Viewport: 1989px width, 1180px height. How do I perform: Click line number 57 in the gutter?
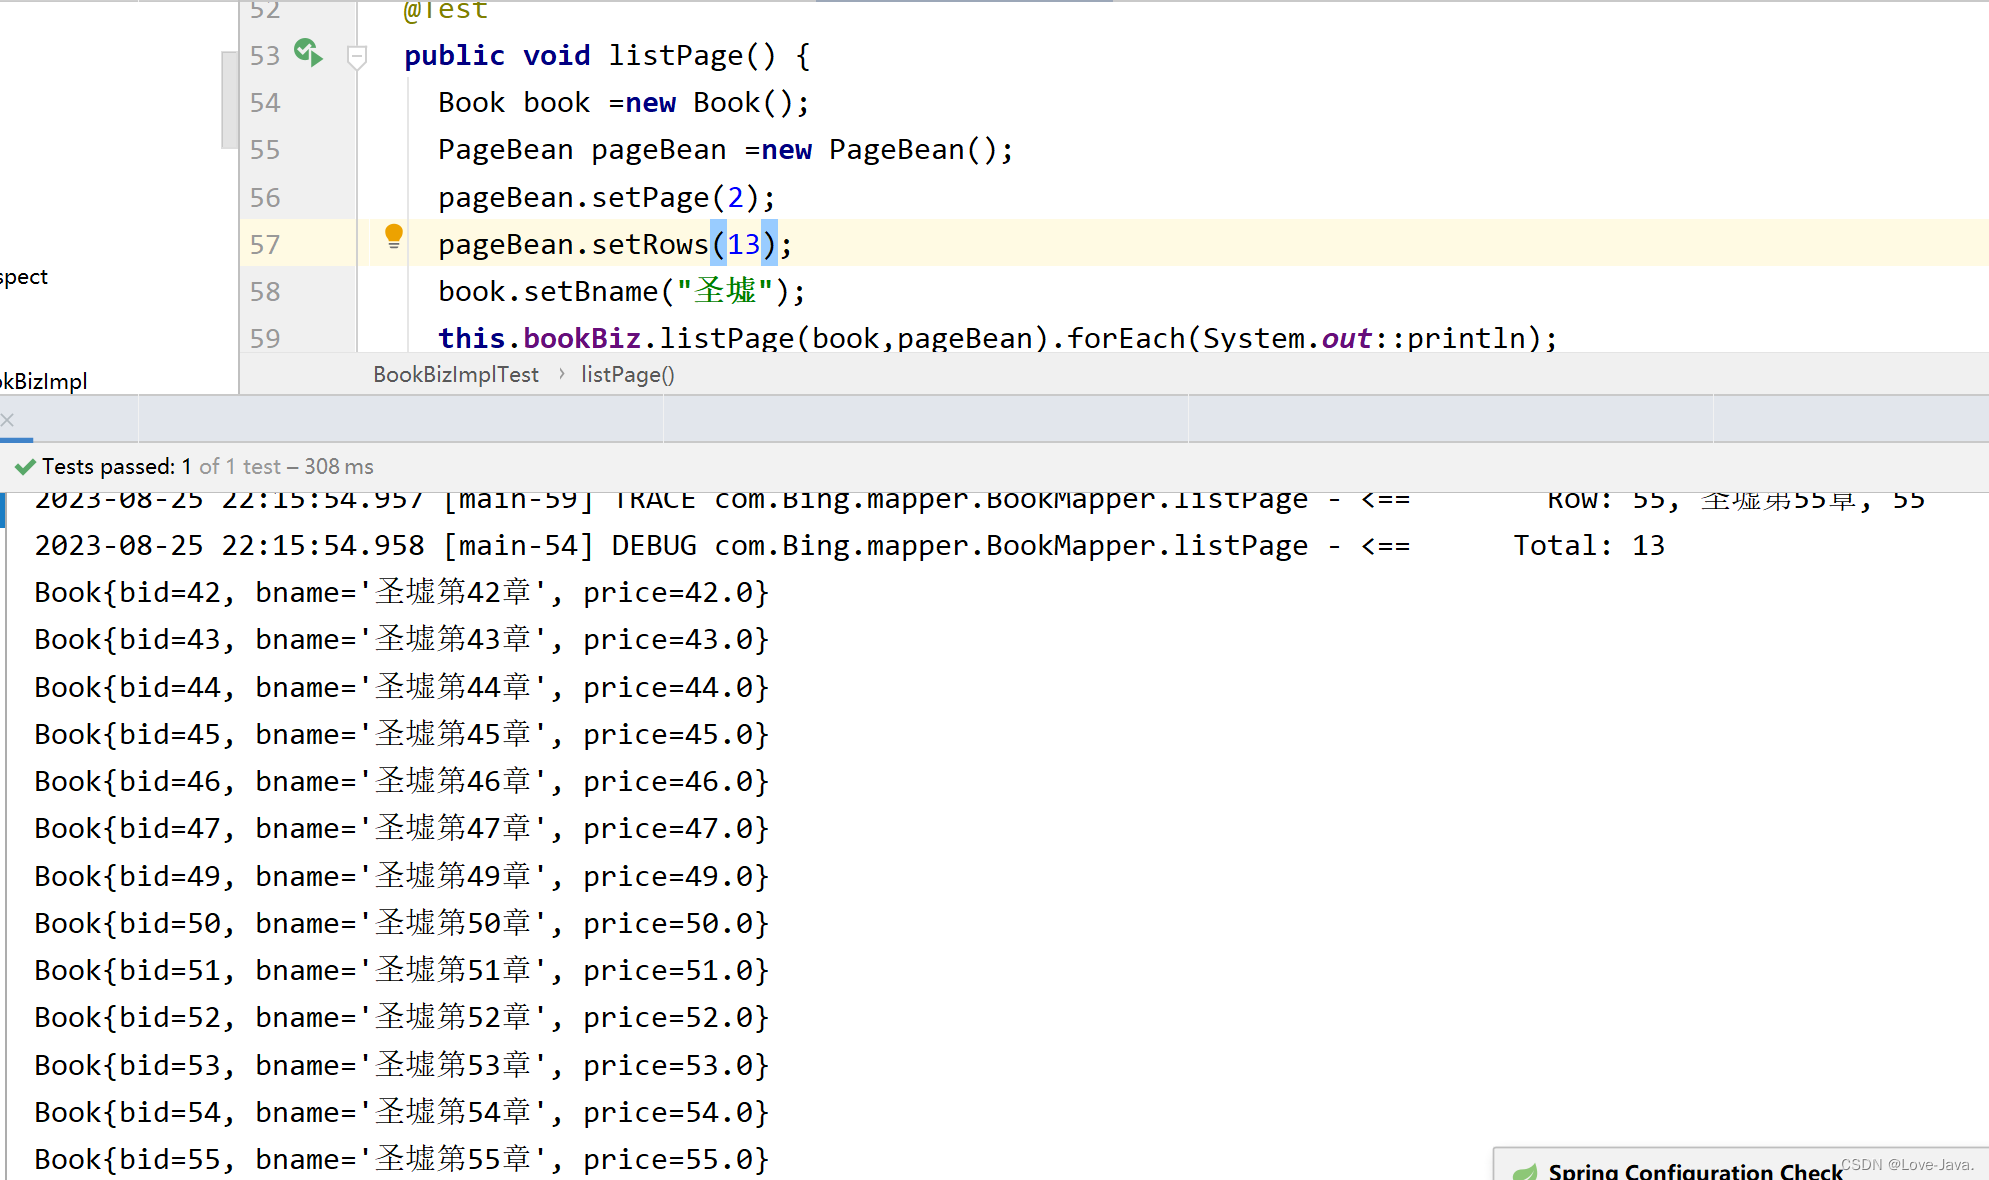click(265, 243)
